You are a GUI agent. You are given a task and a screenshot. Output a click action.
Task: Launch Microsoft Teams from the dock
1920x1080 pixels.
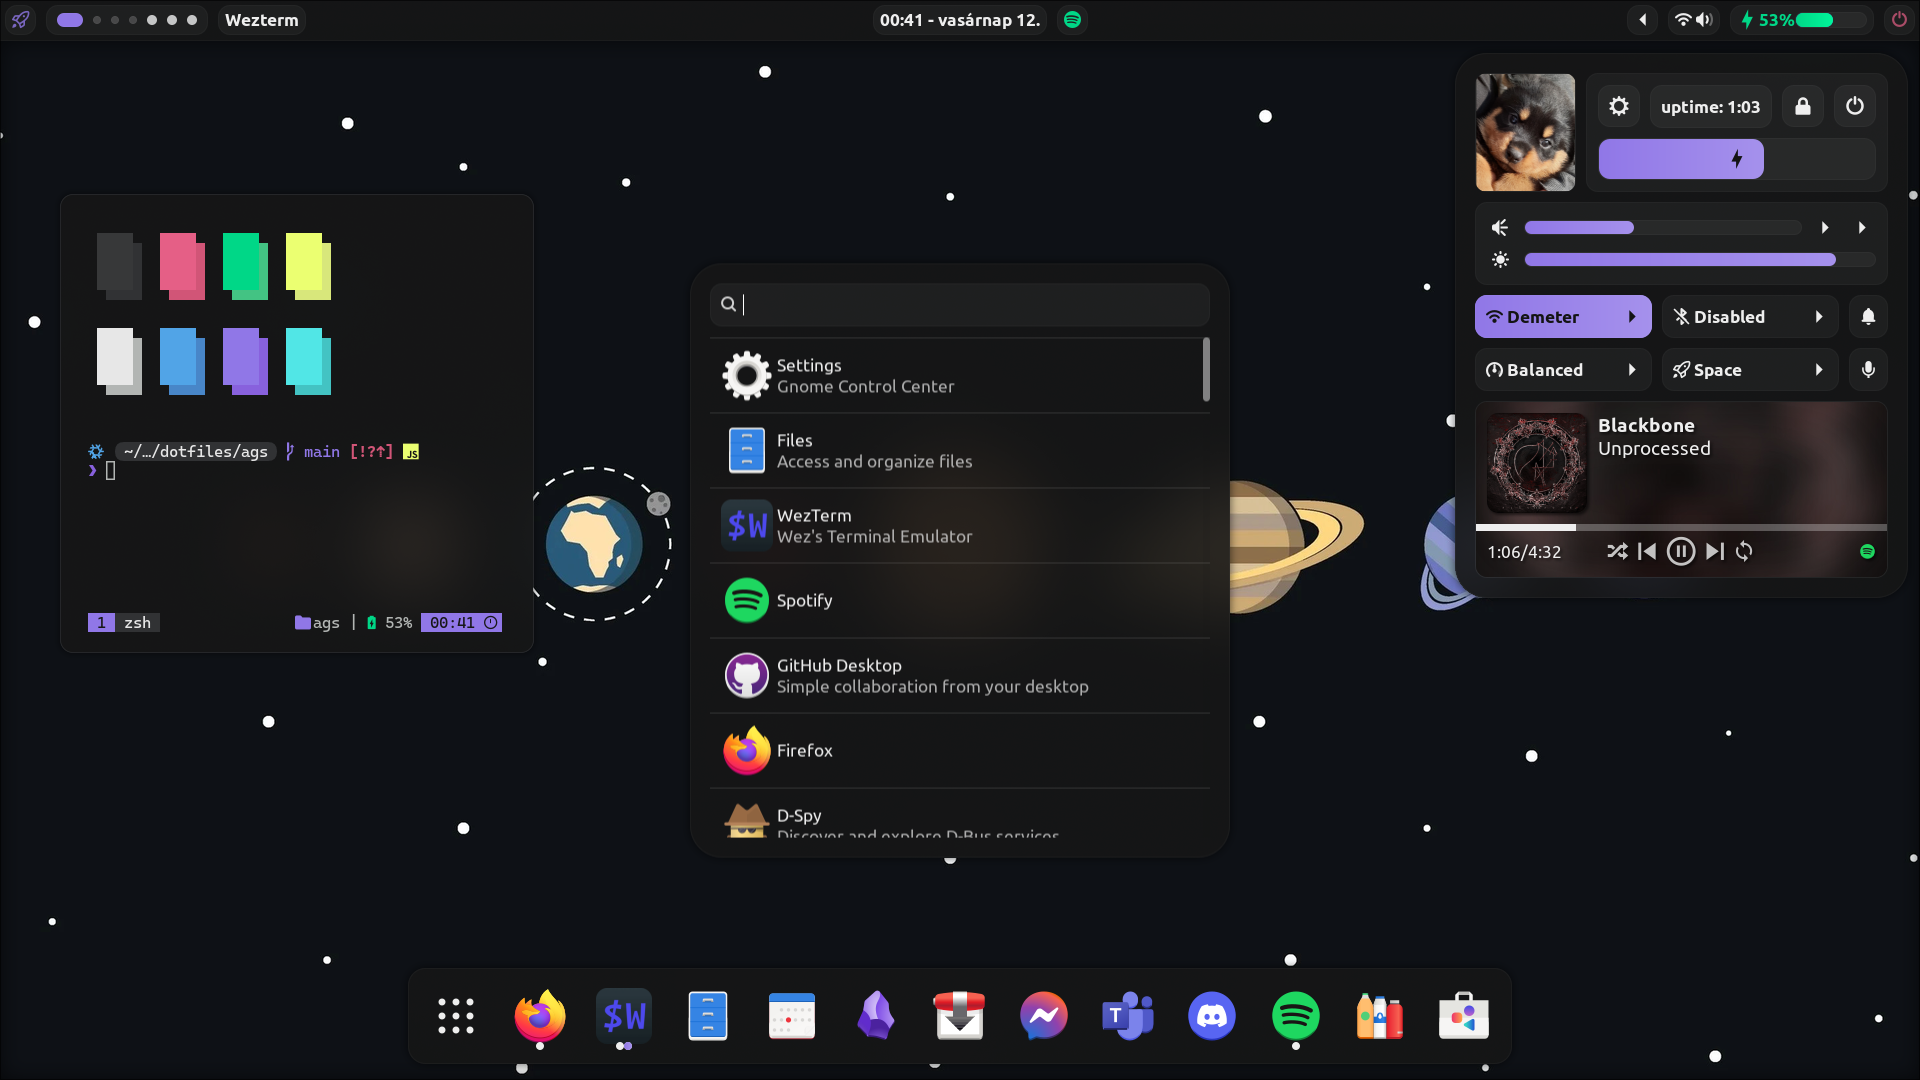click(x=1127, y=1016)
